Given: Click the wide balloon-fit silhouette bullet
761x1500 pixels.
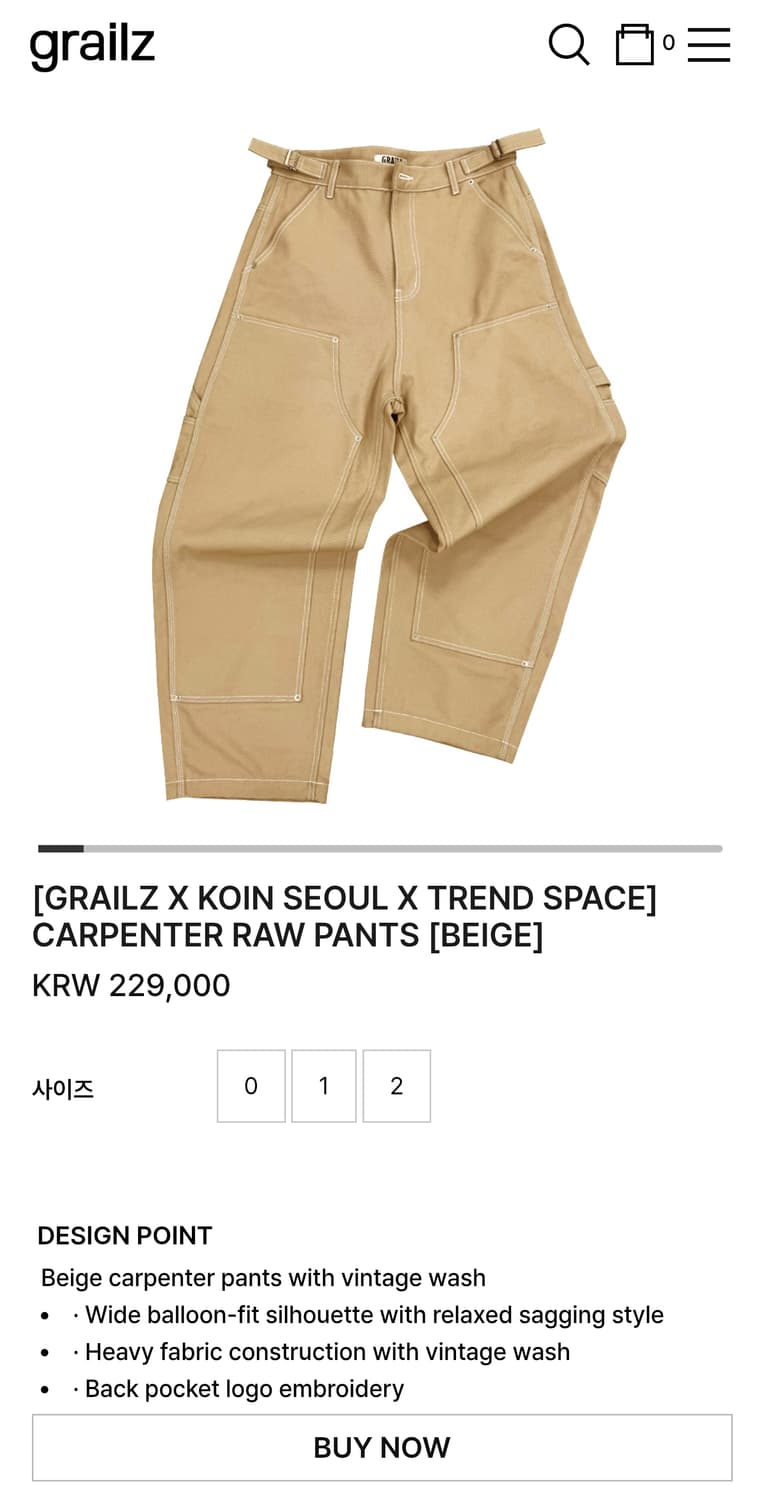Looking at the screenshot, I should coord(368,1315).
